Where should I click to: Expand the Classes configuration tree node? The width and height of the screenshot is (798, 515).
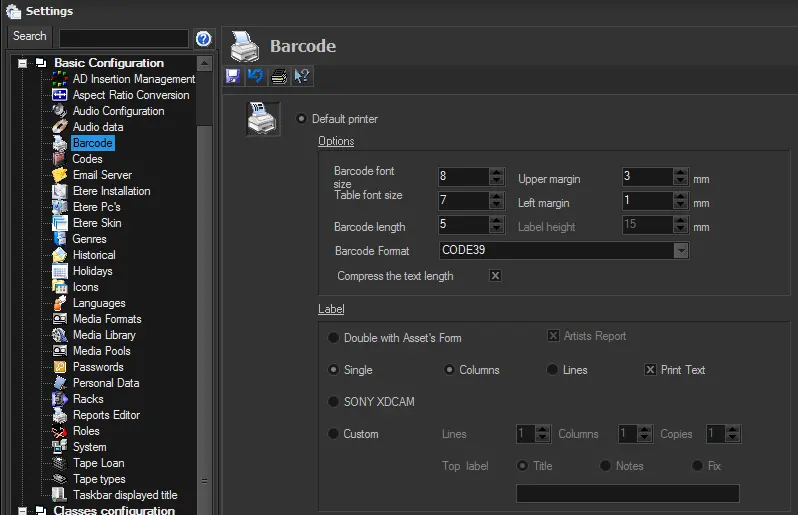point(21,510)
